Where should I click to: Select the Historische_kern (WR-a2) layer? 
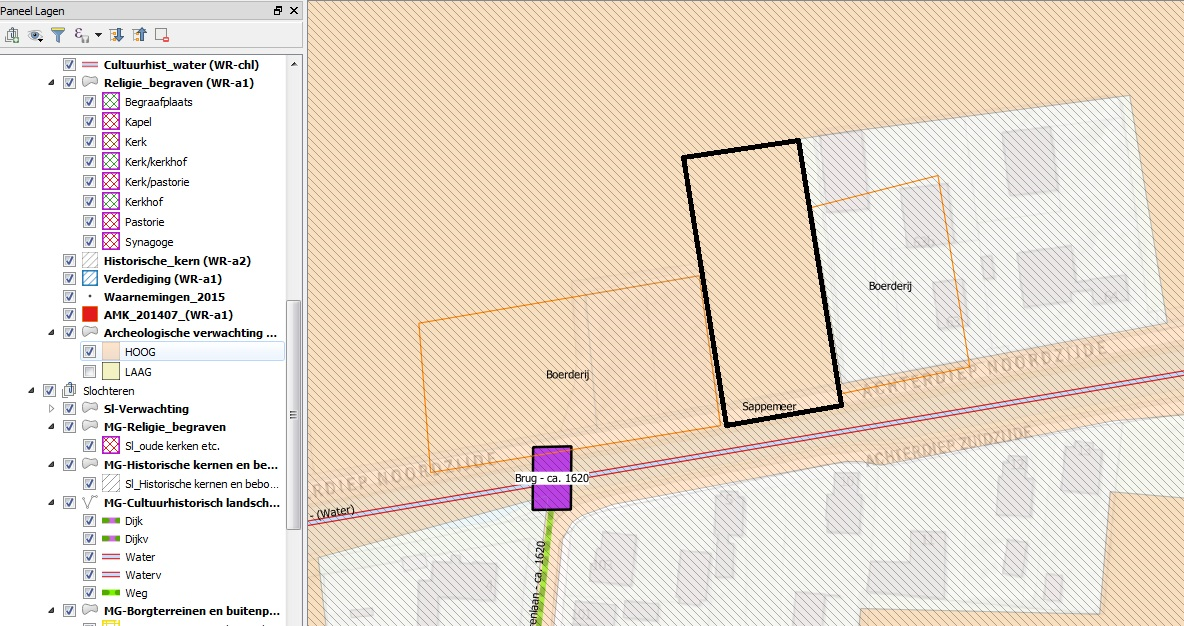point(176,260)
